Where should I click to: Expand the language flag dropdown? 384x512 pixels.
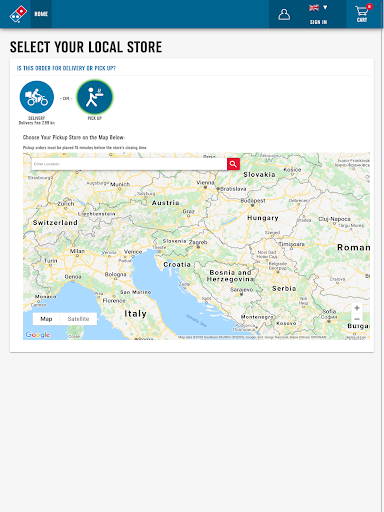[318, 8]
